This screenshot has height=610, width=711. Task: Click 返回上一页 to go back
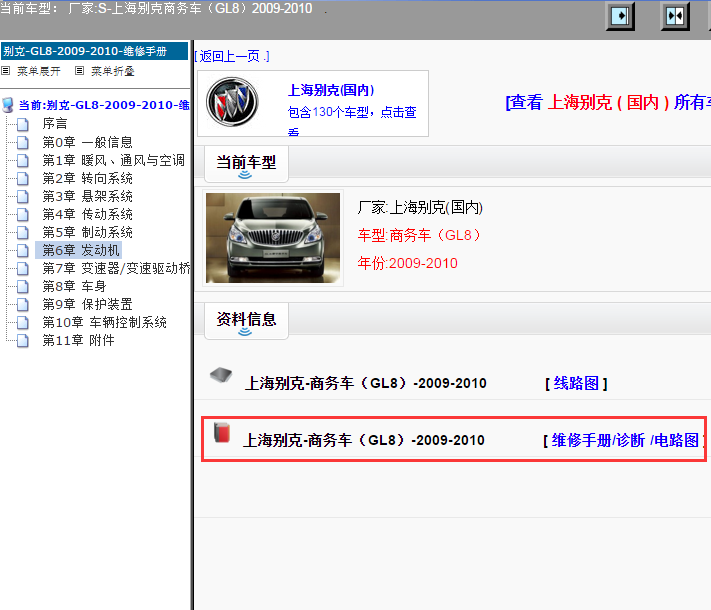232,56
